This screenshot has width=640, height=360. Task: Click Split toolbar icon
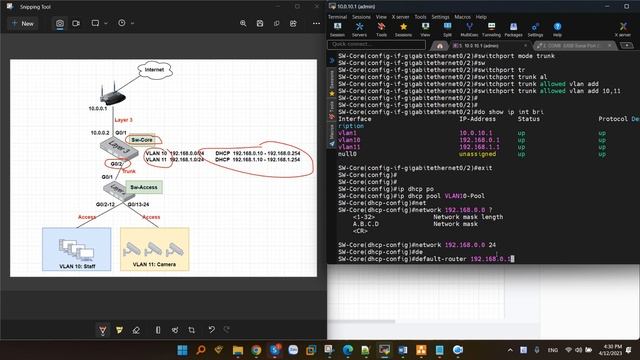pos(447,29)
